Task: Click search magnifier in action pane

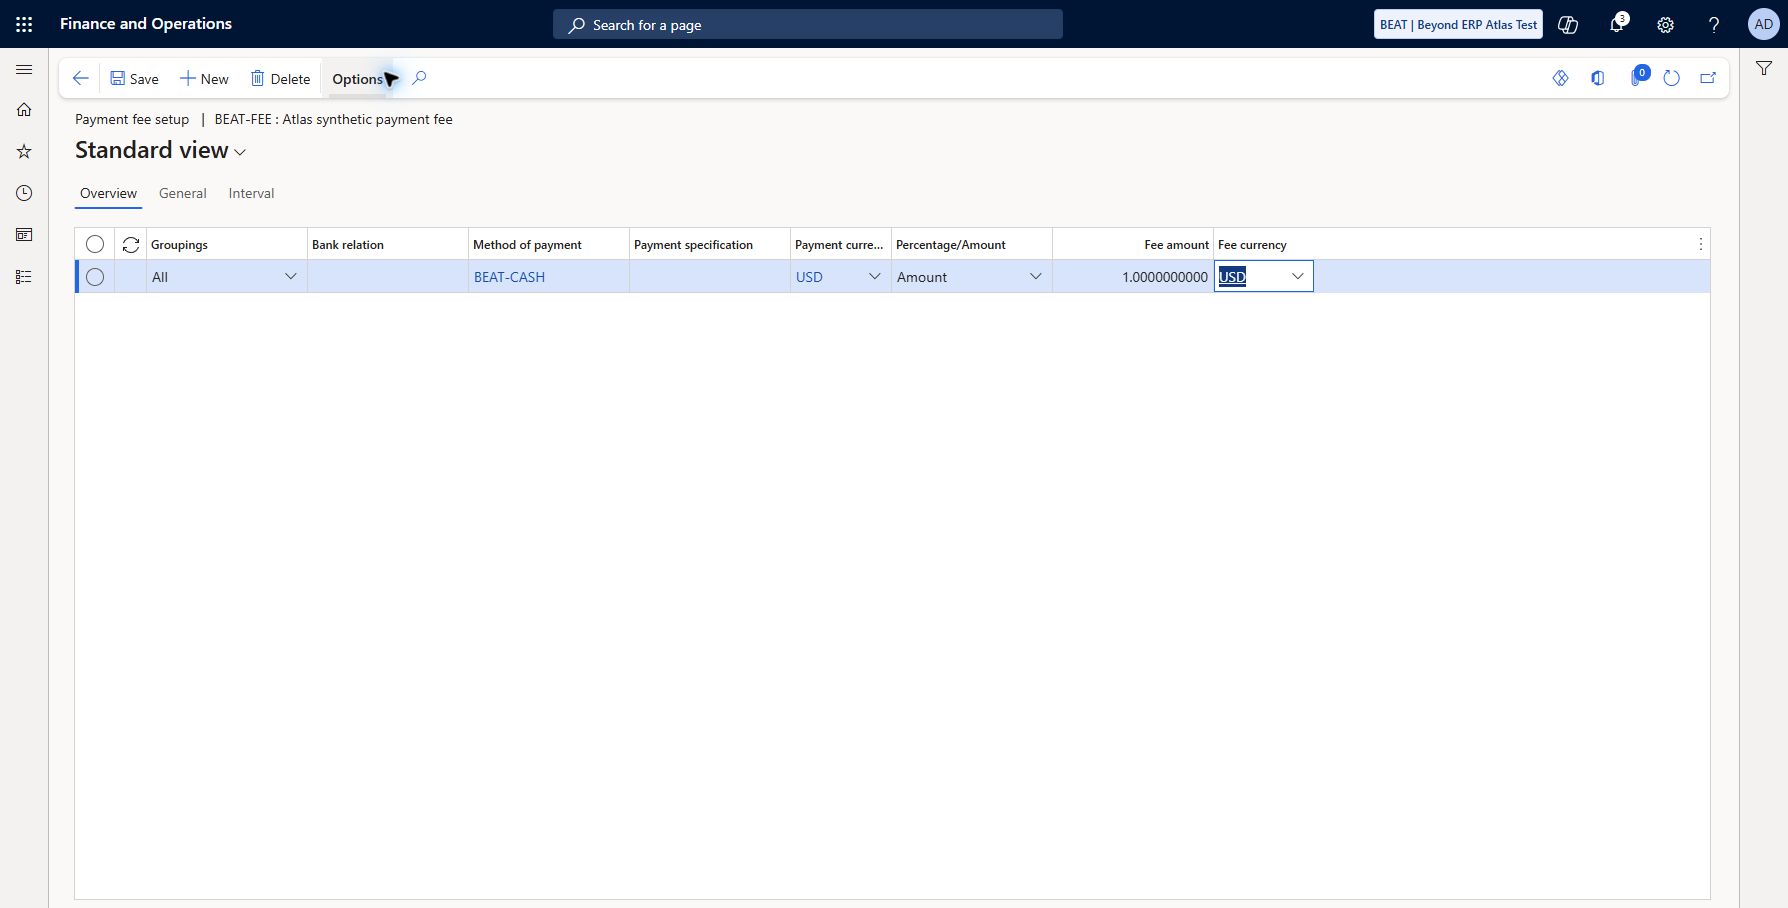Action: coord(419,78)
